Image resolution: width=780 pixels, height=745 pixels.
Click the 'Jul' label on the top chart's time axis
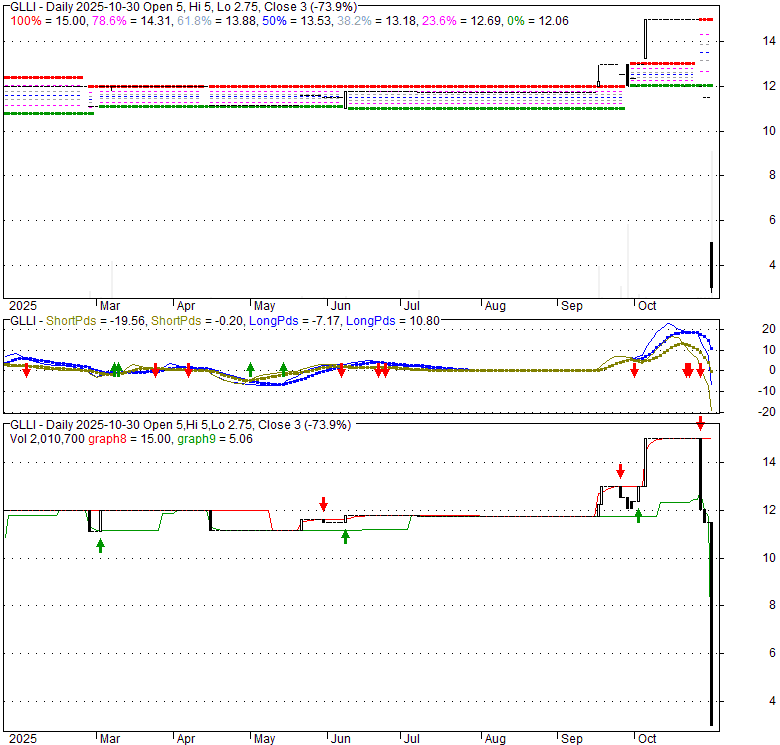(412, 306)
